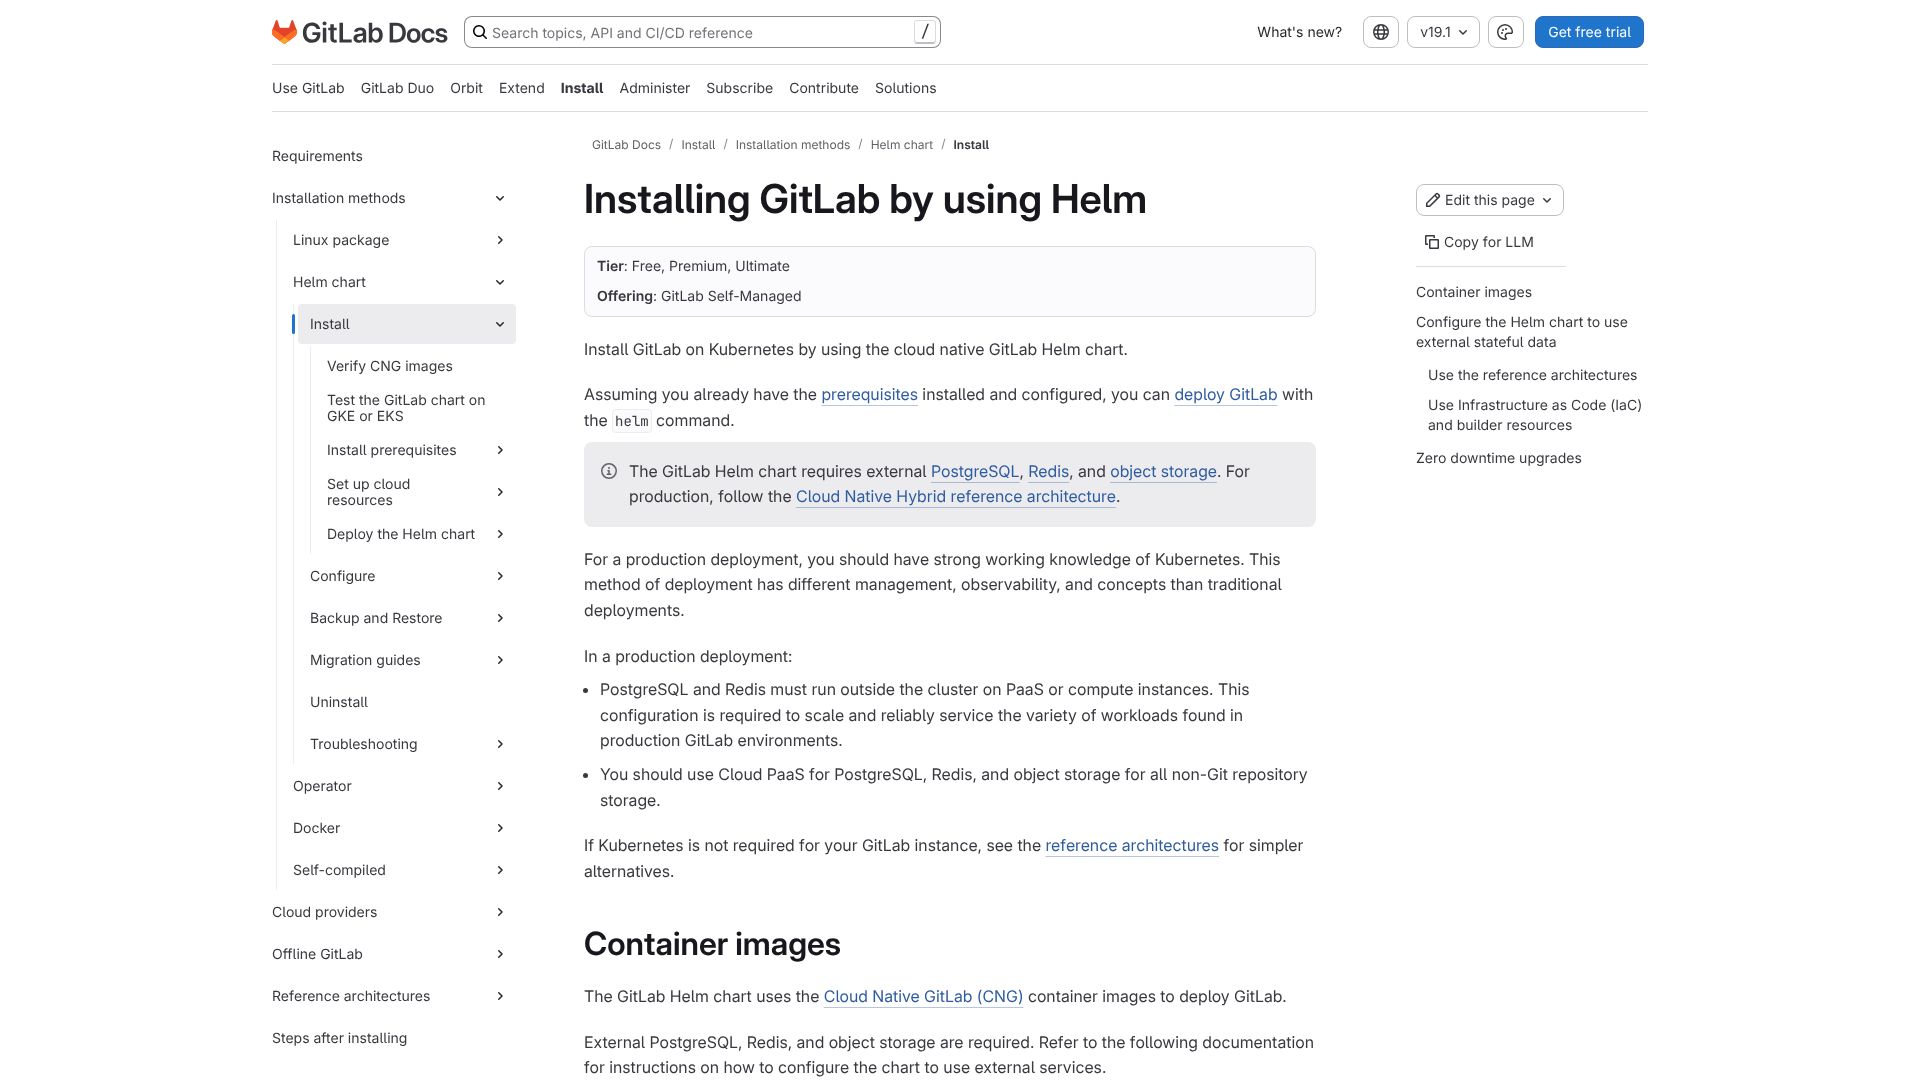
Task: Open the Redis link in the note
Action: 1048,472
